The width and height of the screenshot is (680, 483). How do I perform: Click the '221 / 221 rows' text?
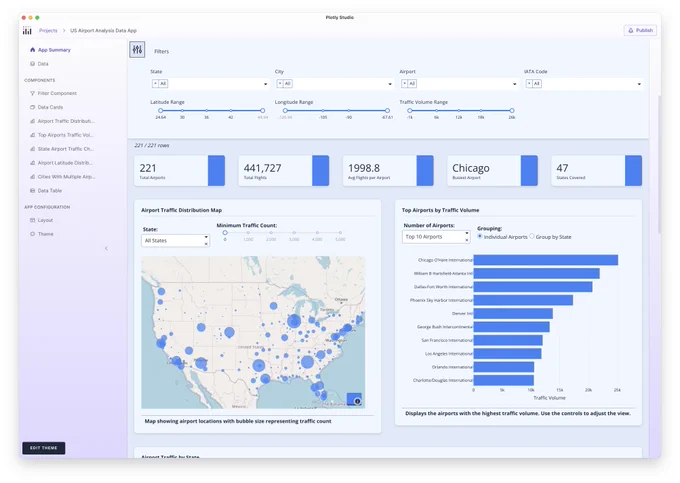[152, 145]
